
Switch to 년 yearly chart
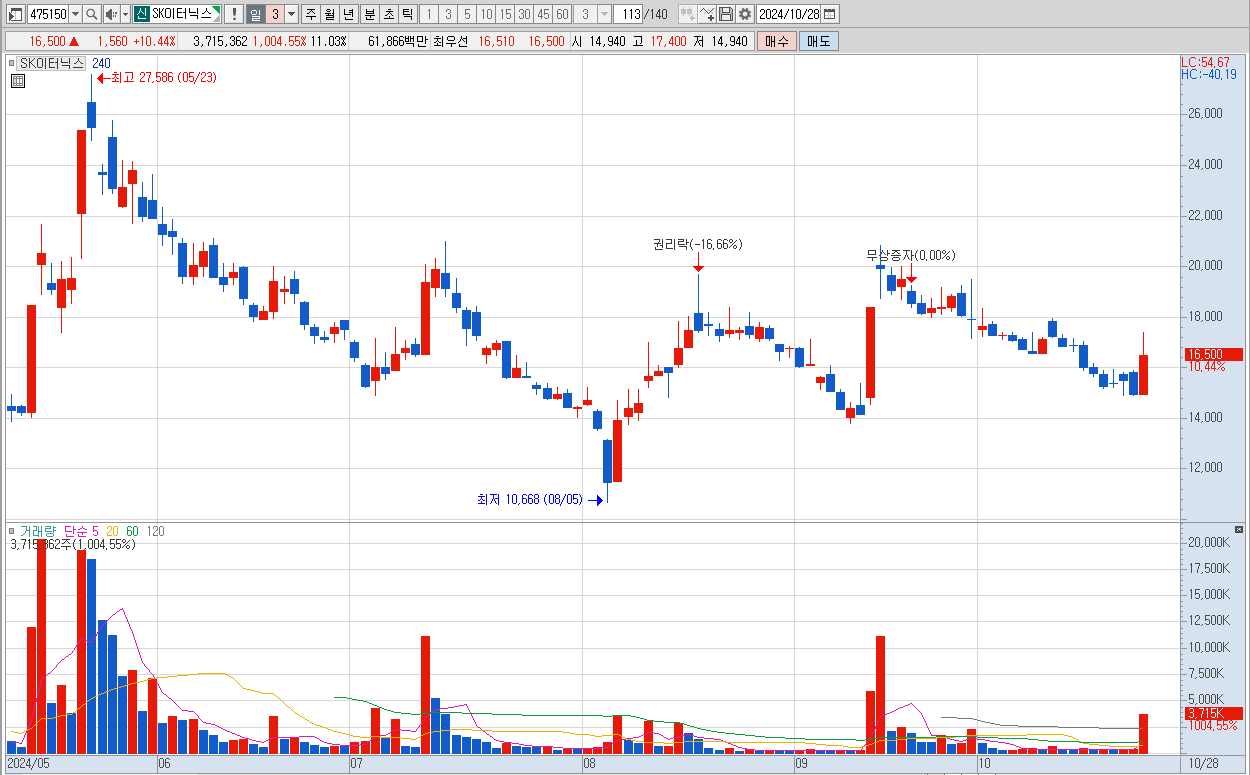point(348,14)
